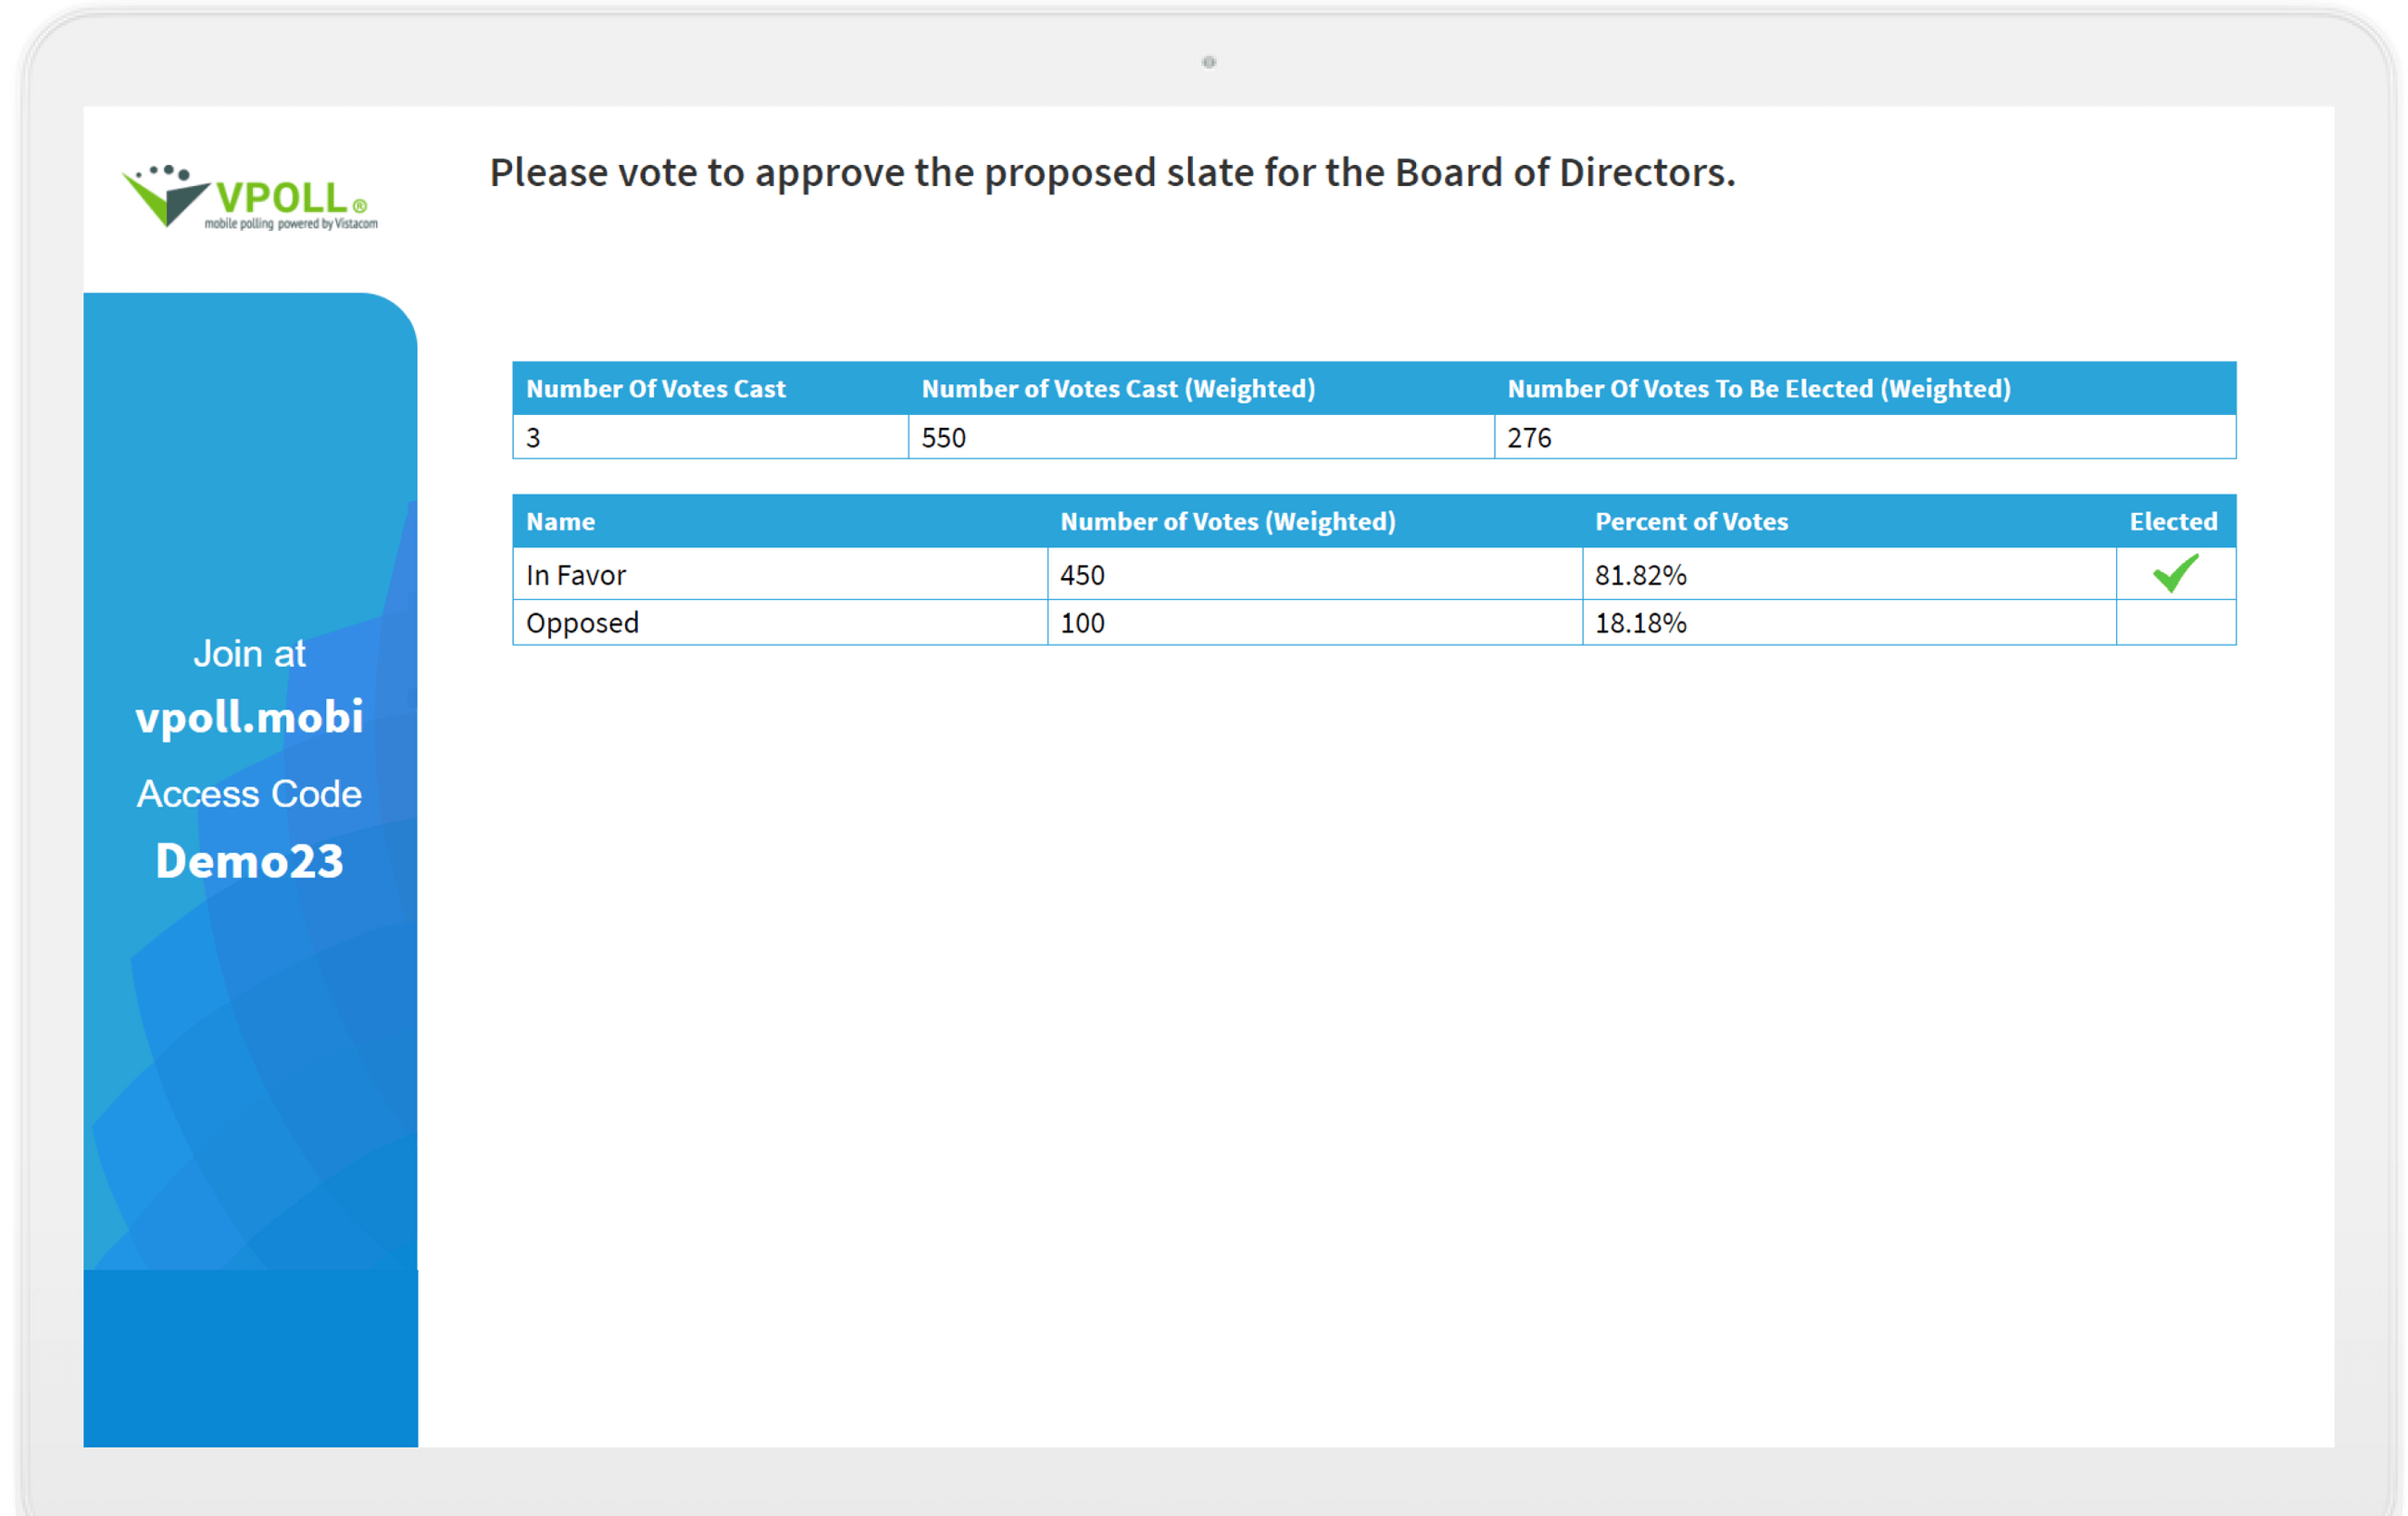Click the 81.82% percent cell

pyautogui.click(x=1641, y=575)
